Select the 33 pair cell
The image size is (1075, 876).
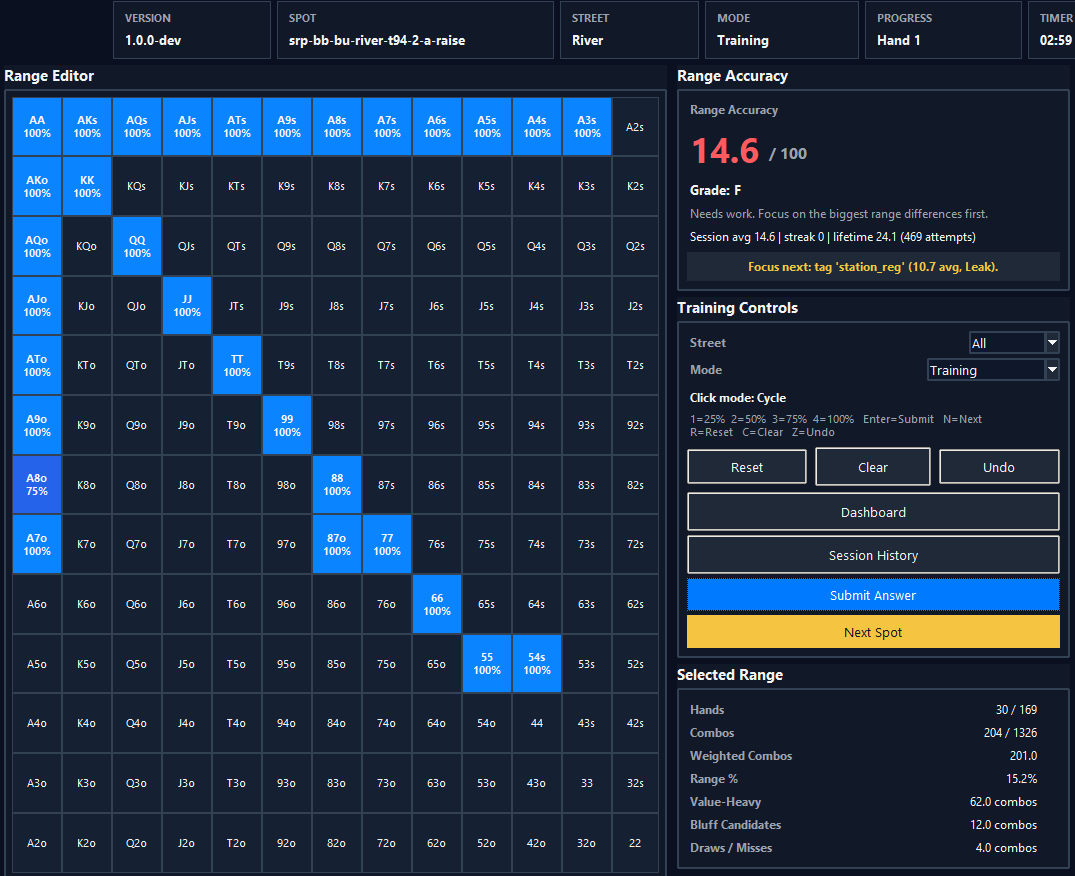pos(587,783)
